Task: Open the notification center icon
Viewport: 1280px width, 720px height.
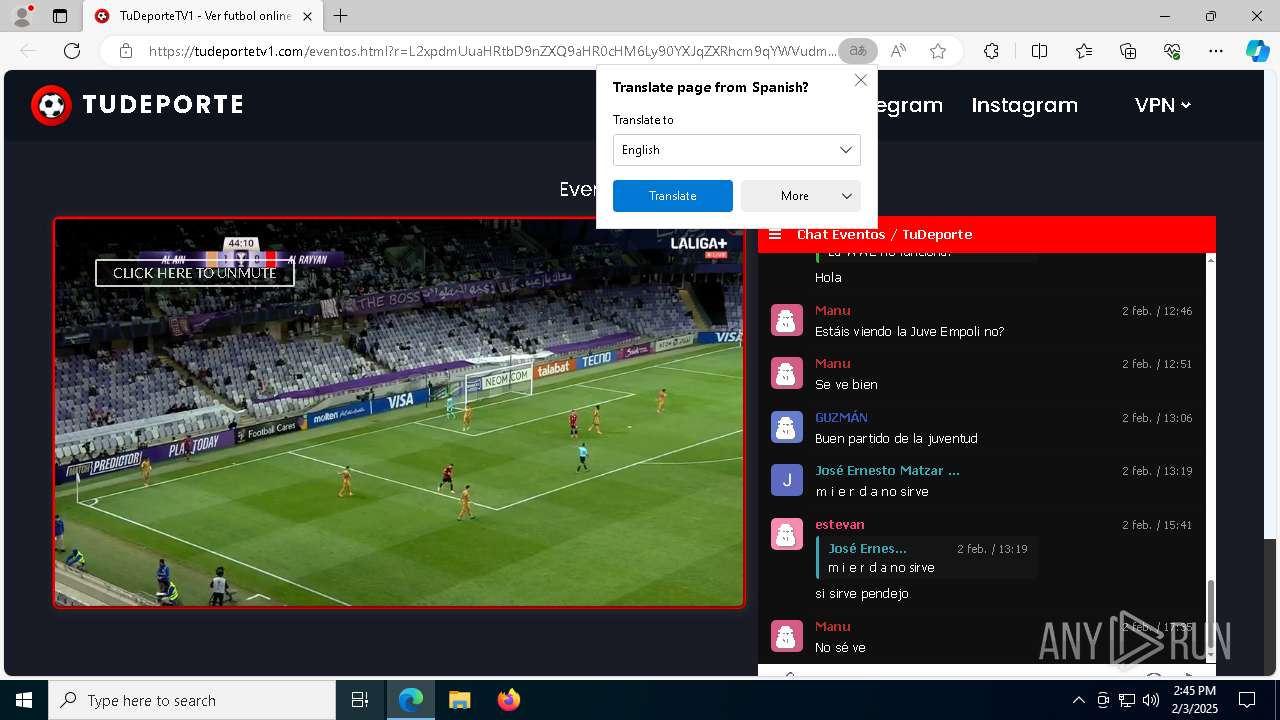Action: (1247, 700)
